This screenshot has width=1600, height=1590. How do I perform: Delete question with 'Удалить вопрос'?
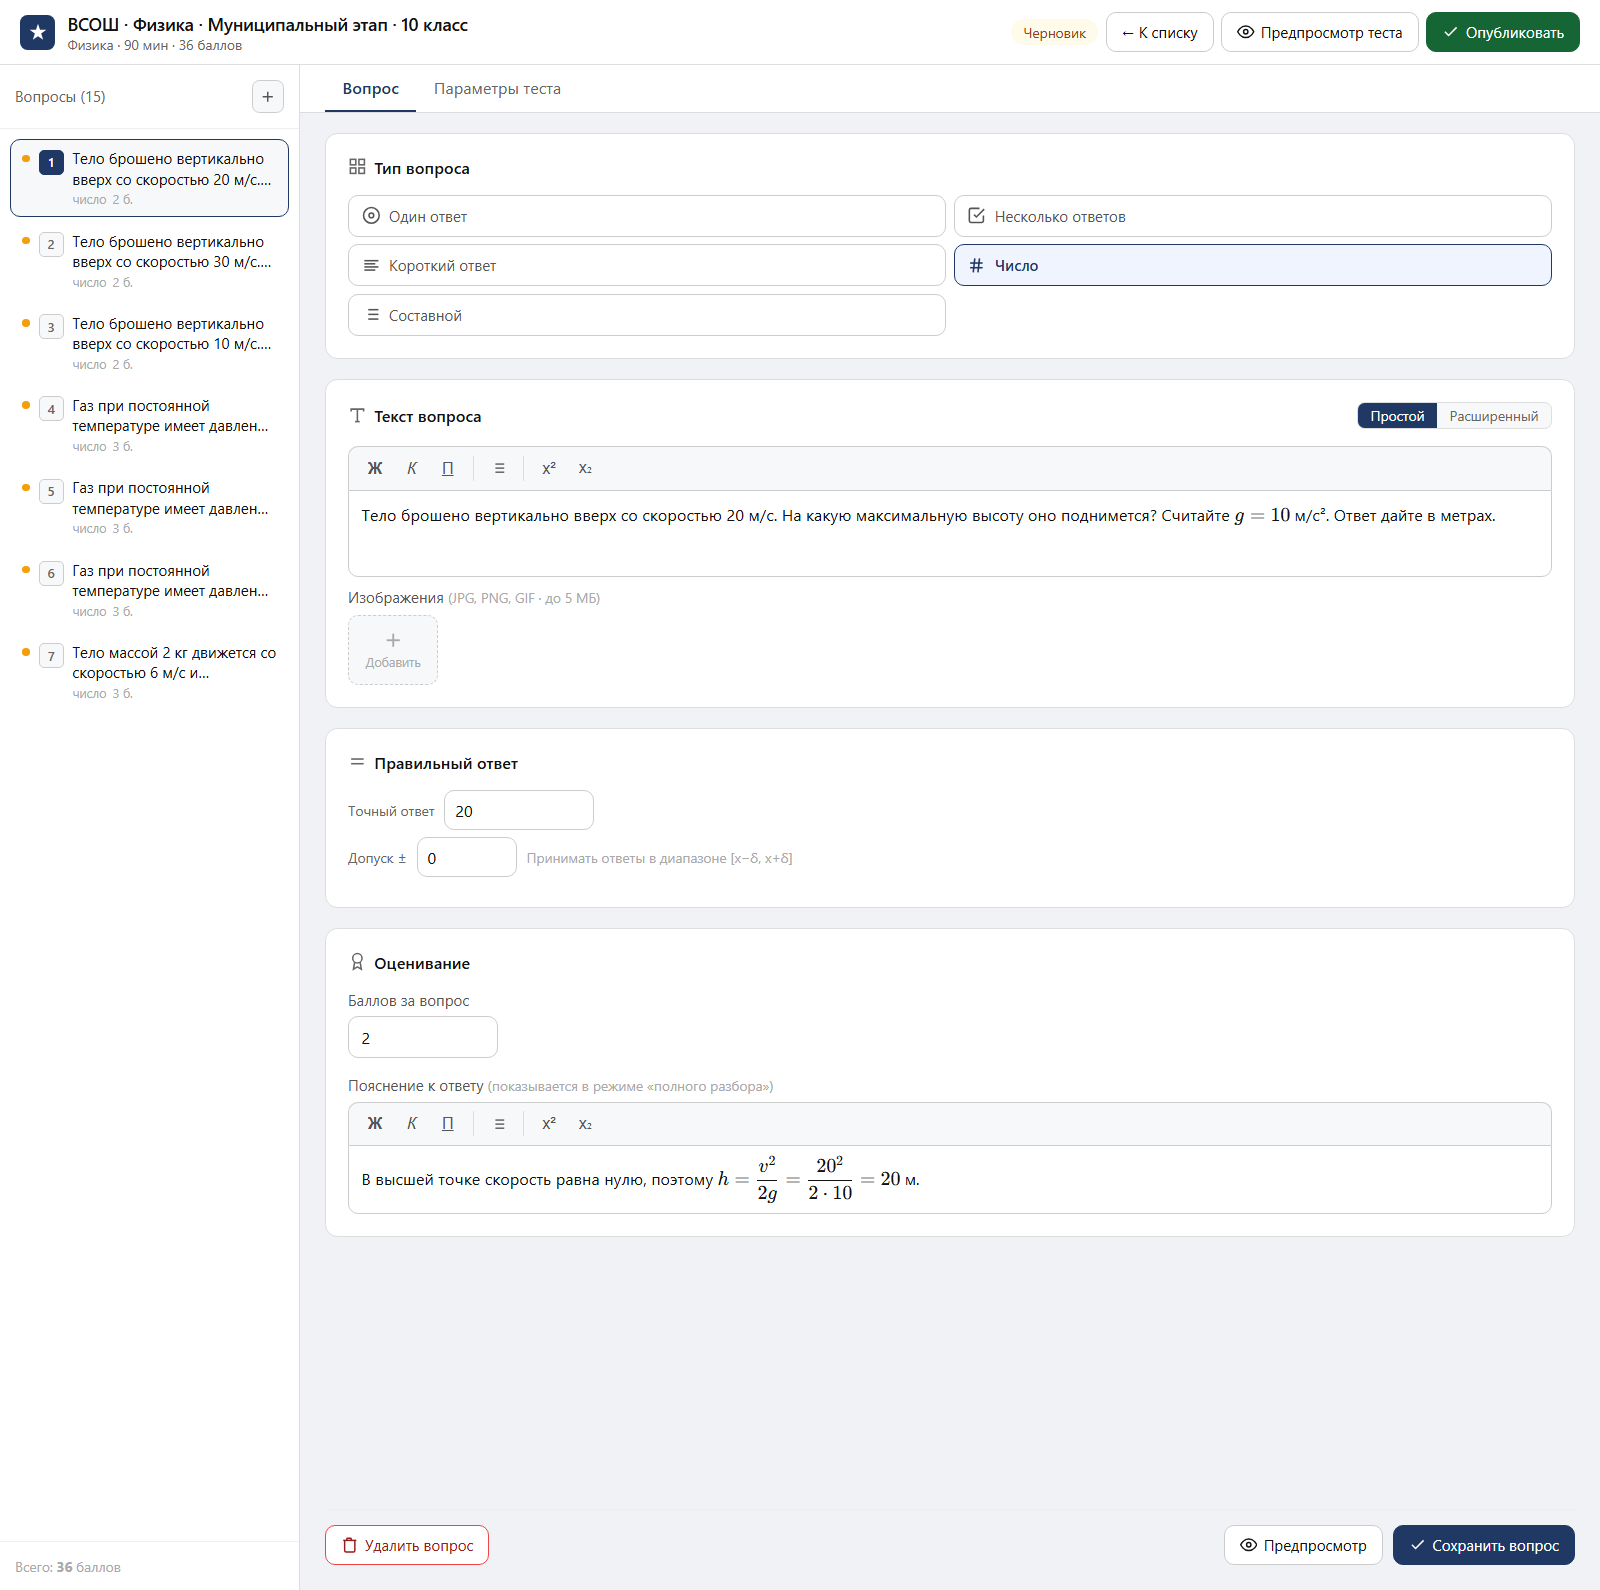point(407,1545)
